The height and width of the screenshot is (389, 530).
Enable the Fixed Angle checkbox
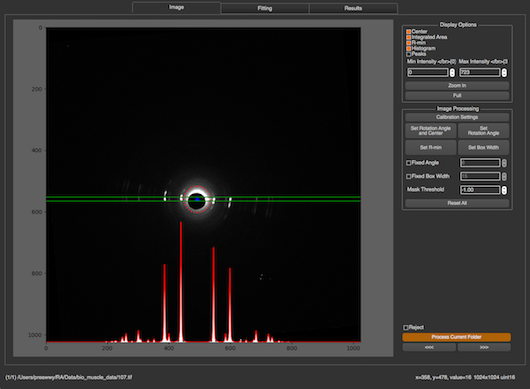pyautogui.click(x=408, y=163)
